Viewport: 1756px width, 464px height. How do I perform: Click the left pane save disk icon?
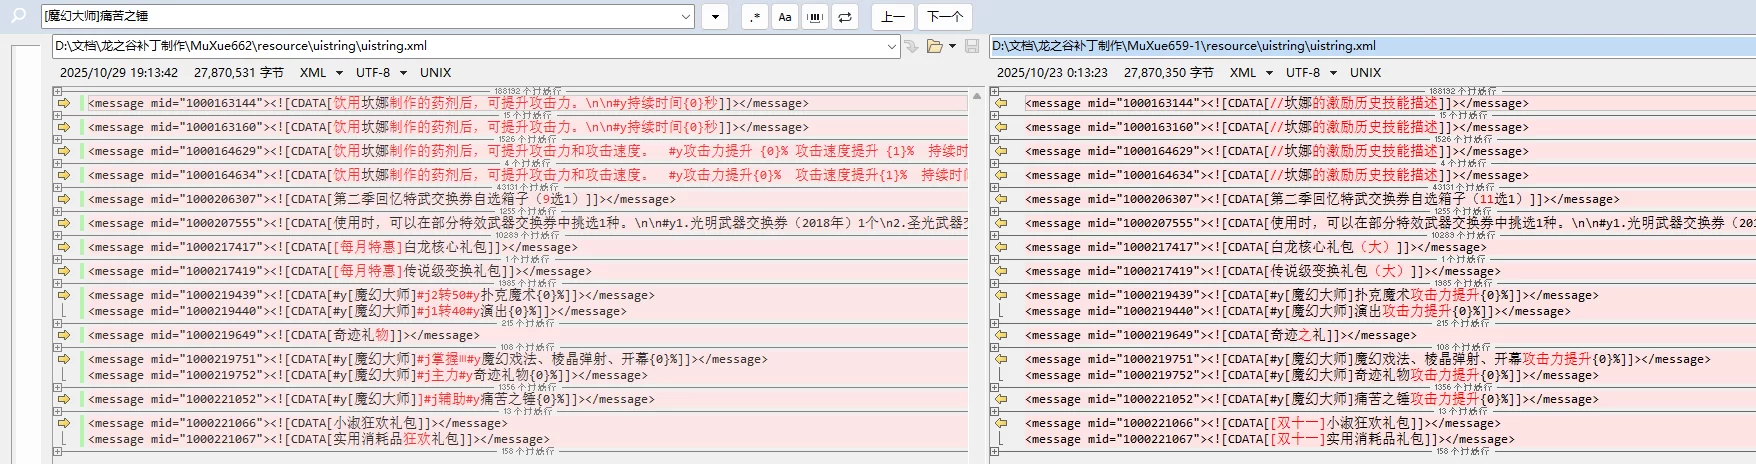(972, 46)
